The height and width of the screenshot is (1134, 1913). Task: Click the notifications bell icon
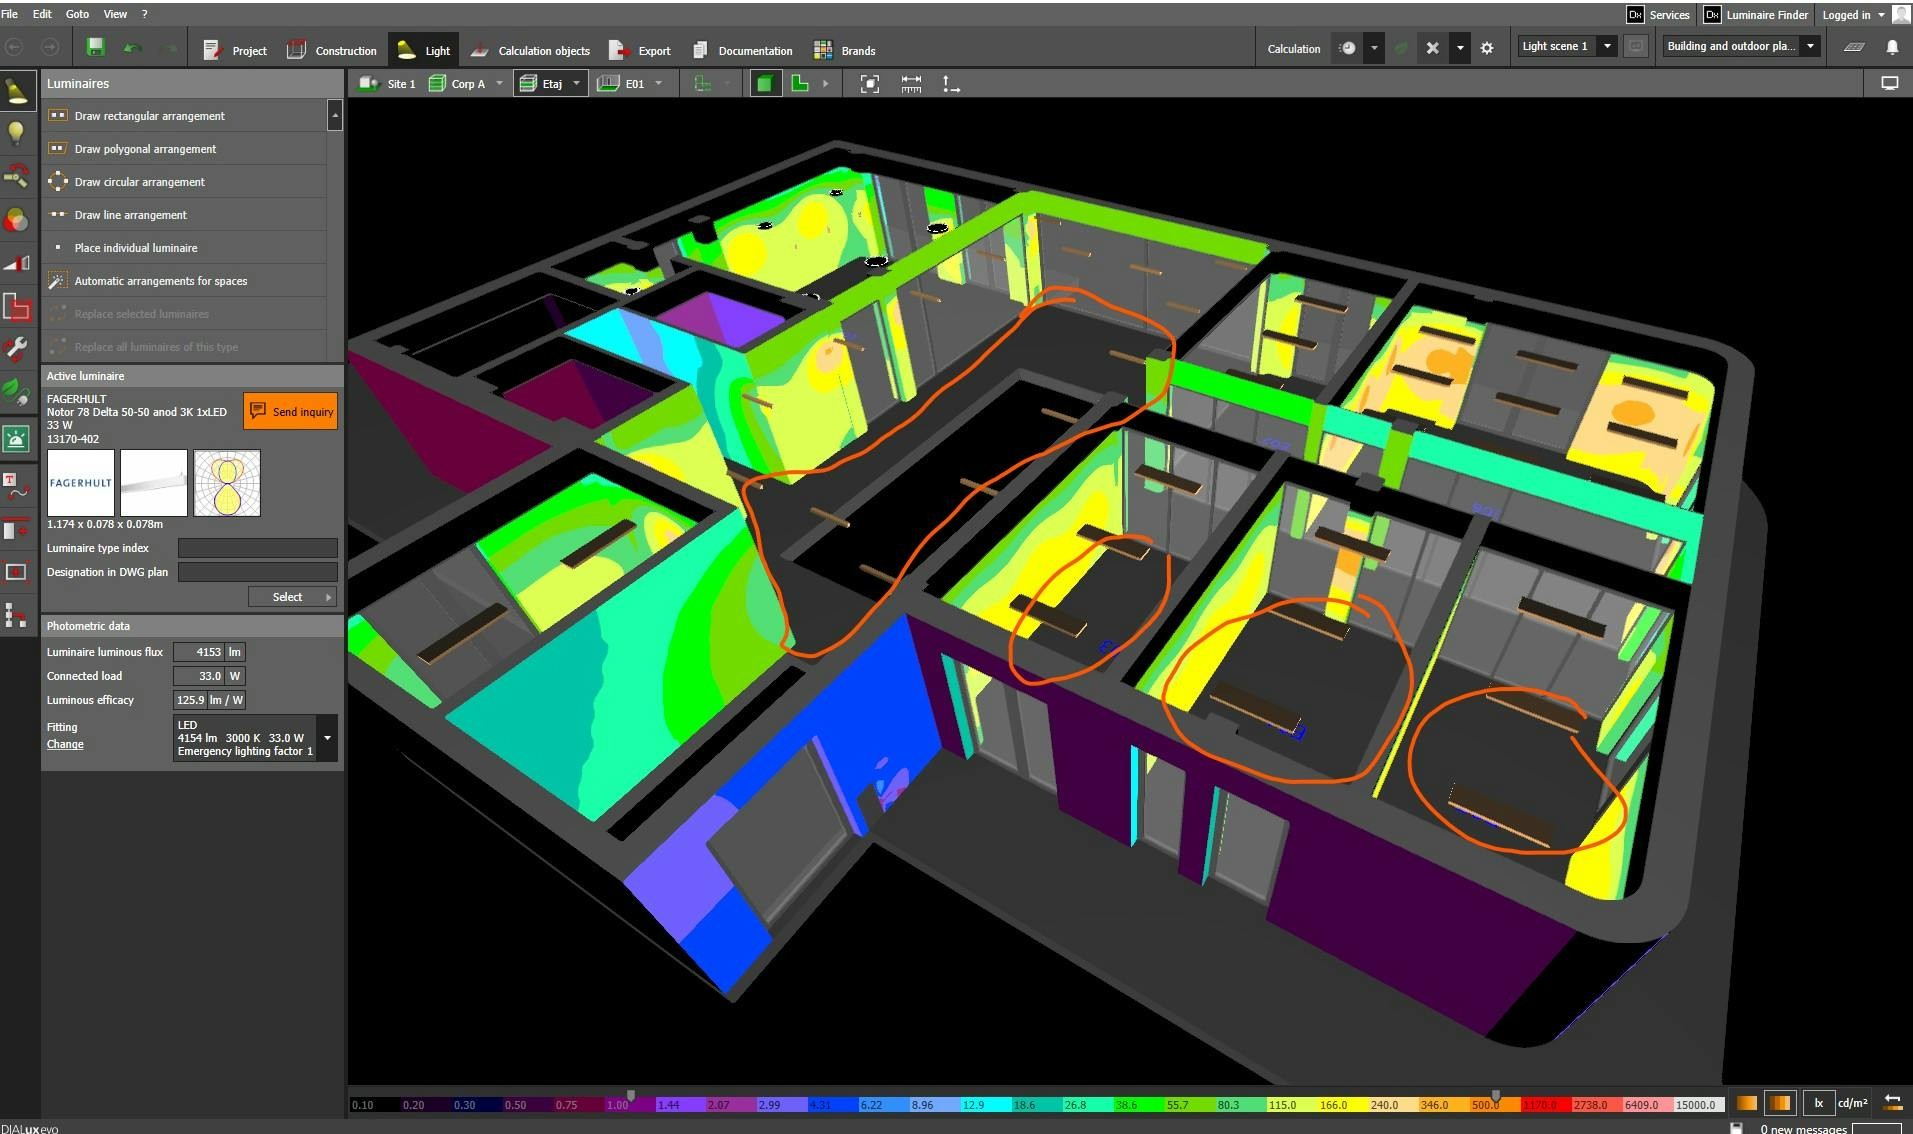coord(1891,47)
